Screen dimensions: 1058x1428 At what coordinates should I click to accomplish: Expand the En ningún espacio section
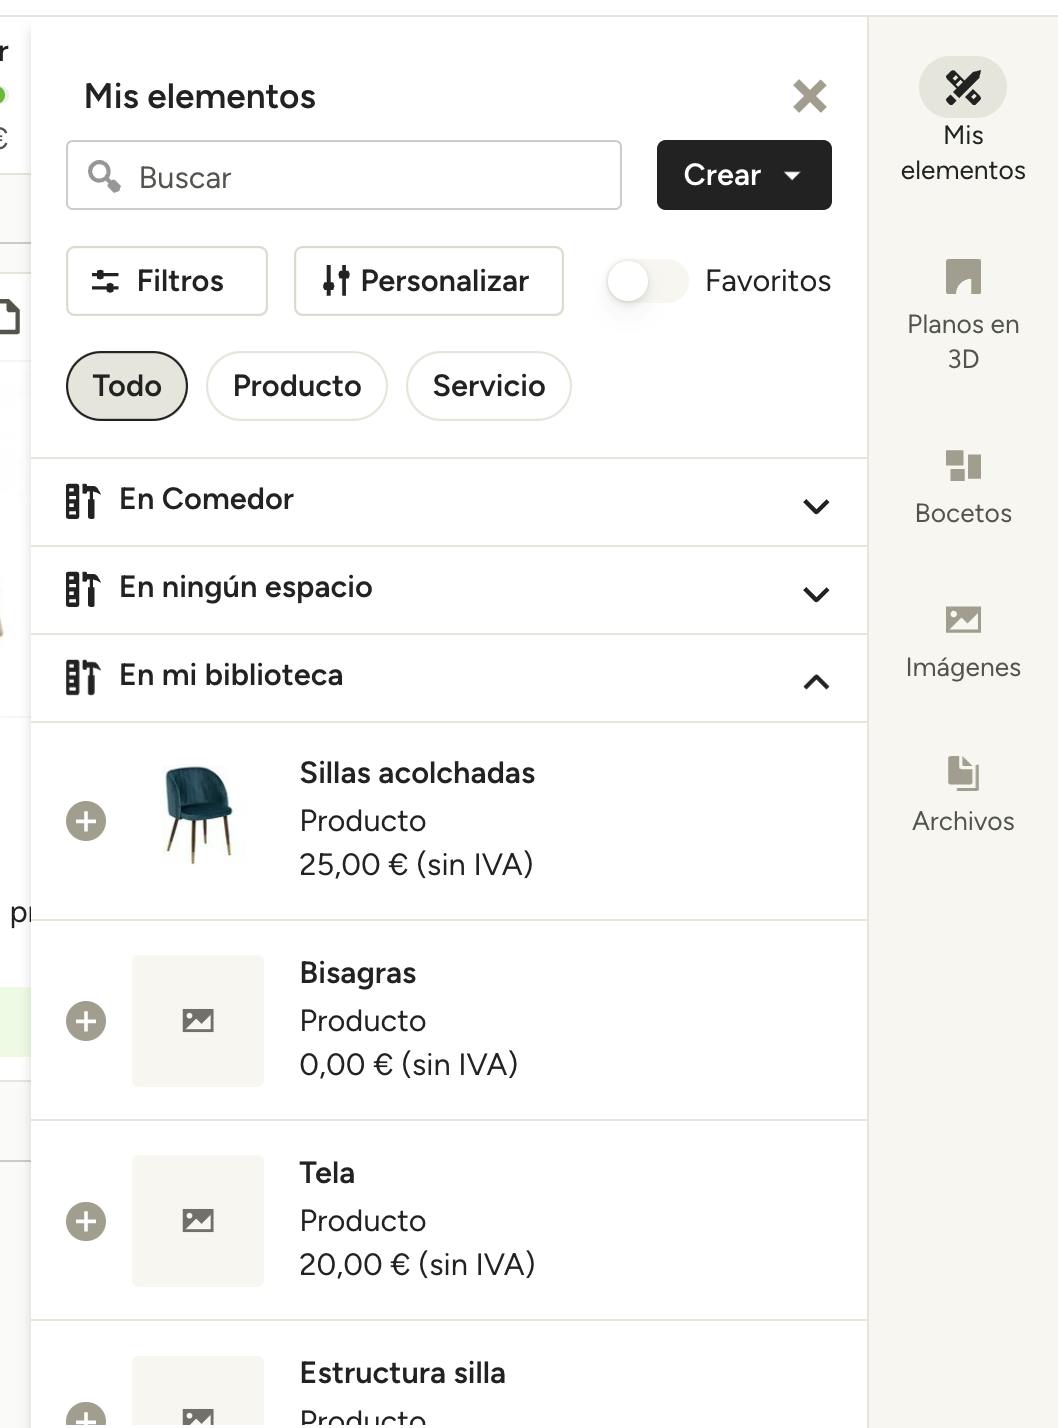(x=816, y=594)
